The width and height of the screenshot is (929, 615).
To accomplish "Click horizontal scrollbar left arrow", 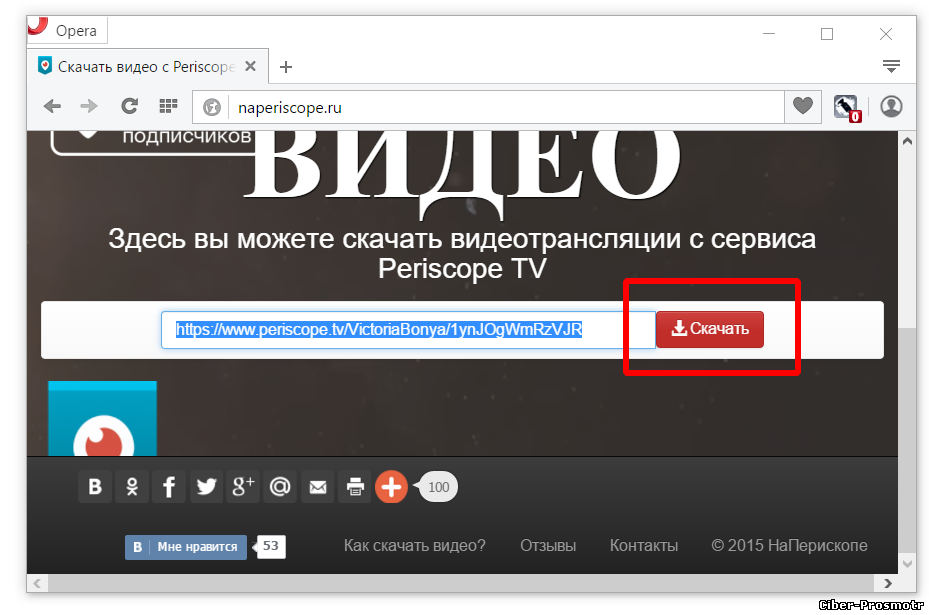I will [x=37, y=583].
